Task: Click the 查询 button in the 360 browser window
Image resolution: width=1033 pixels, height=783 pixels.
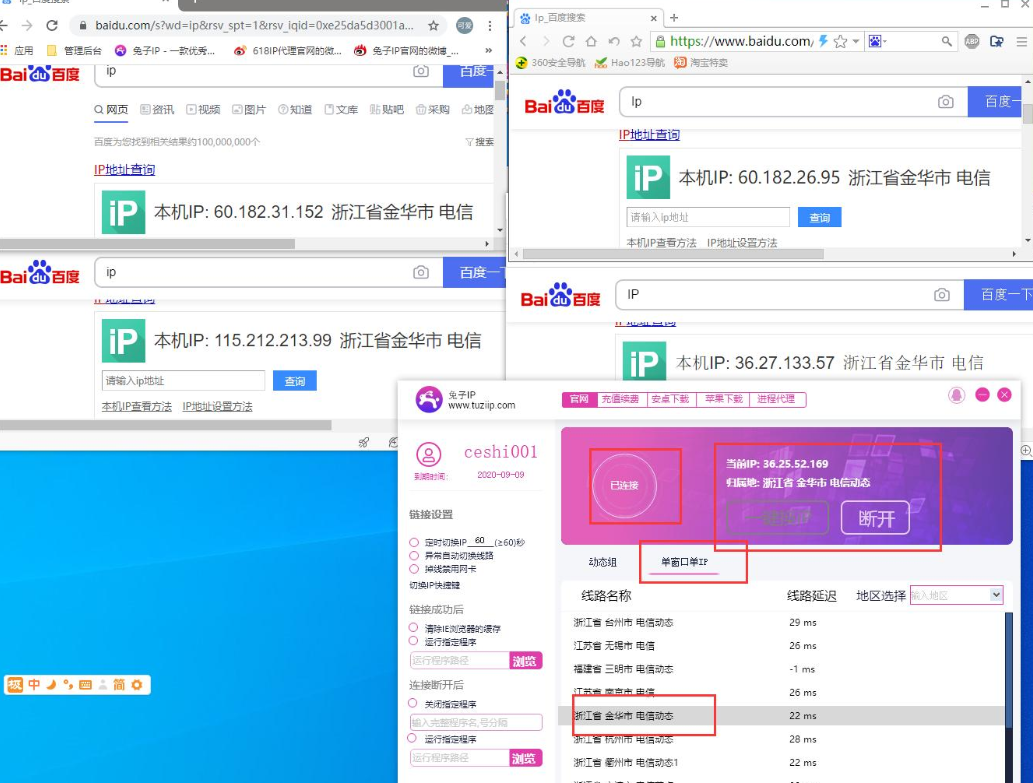Action: pyautogui.click(x=820, y=217)
